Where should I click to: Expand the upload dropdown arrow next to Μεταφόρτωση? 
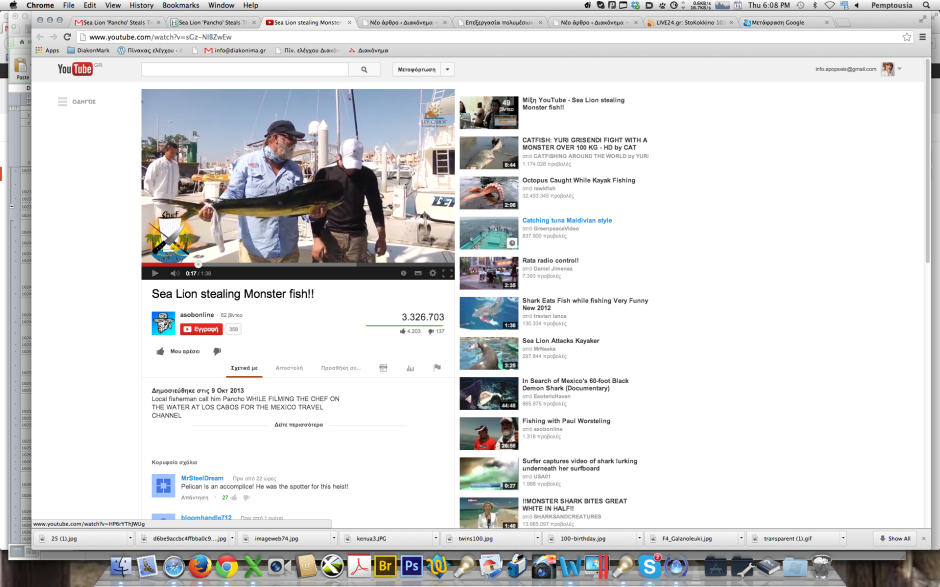[448, 70]
